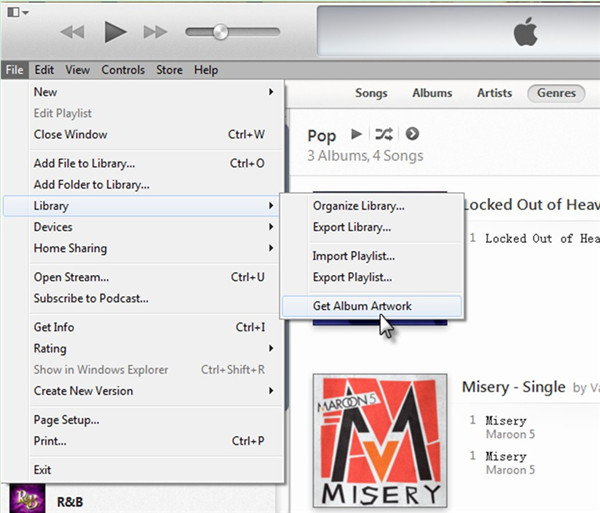Open the File menu
Image resolution: width=600 pixels, height=513 pixels.
coord(15,70)
